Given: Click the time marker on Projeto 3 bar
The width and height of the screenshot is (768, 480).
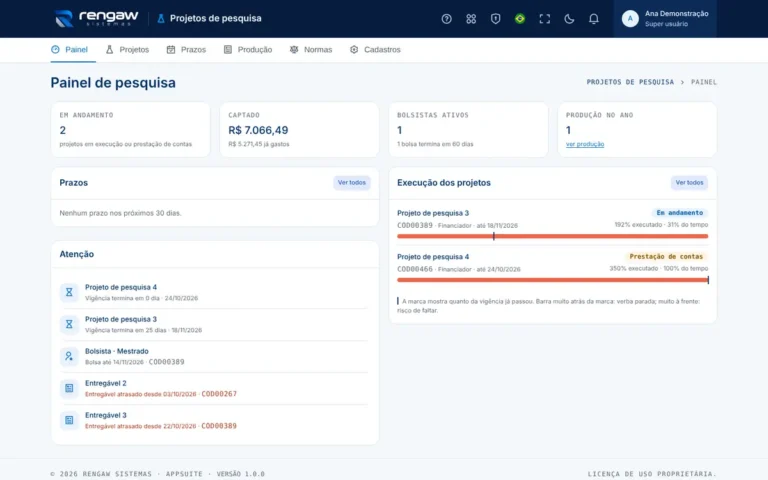Looking at the screenshot, I should (494, 236).
